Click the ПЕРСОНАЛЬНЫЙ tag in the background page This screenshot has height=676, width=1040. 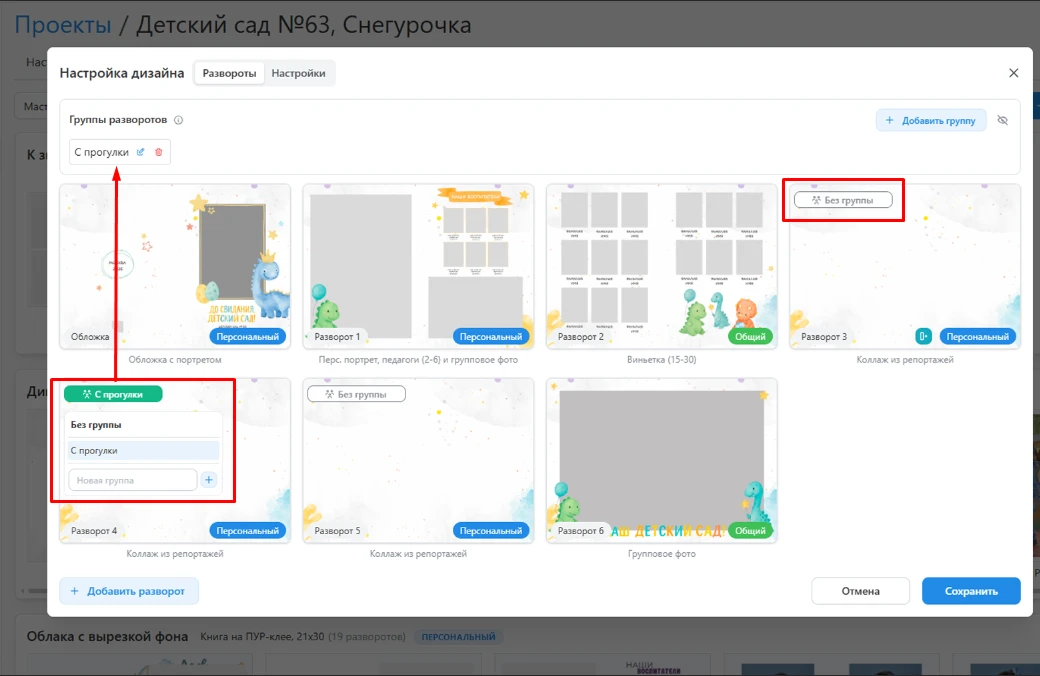click(x=458, y=637)
